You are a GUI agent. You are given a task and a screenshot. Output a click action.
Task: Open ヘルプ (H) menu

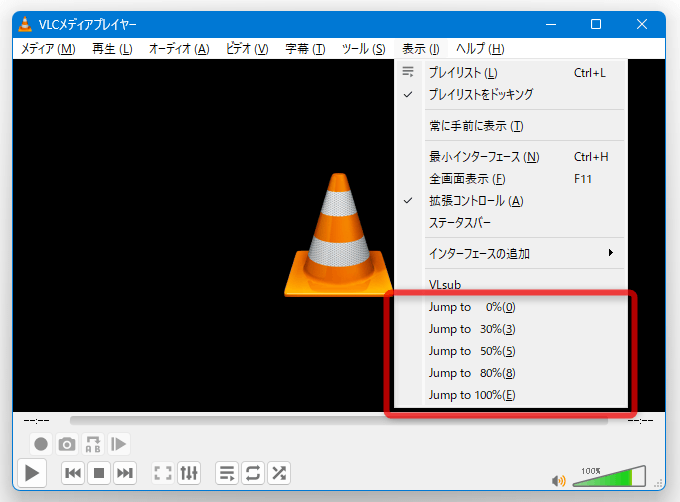(x=480, y=49)
